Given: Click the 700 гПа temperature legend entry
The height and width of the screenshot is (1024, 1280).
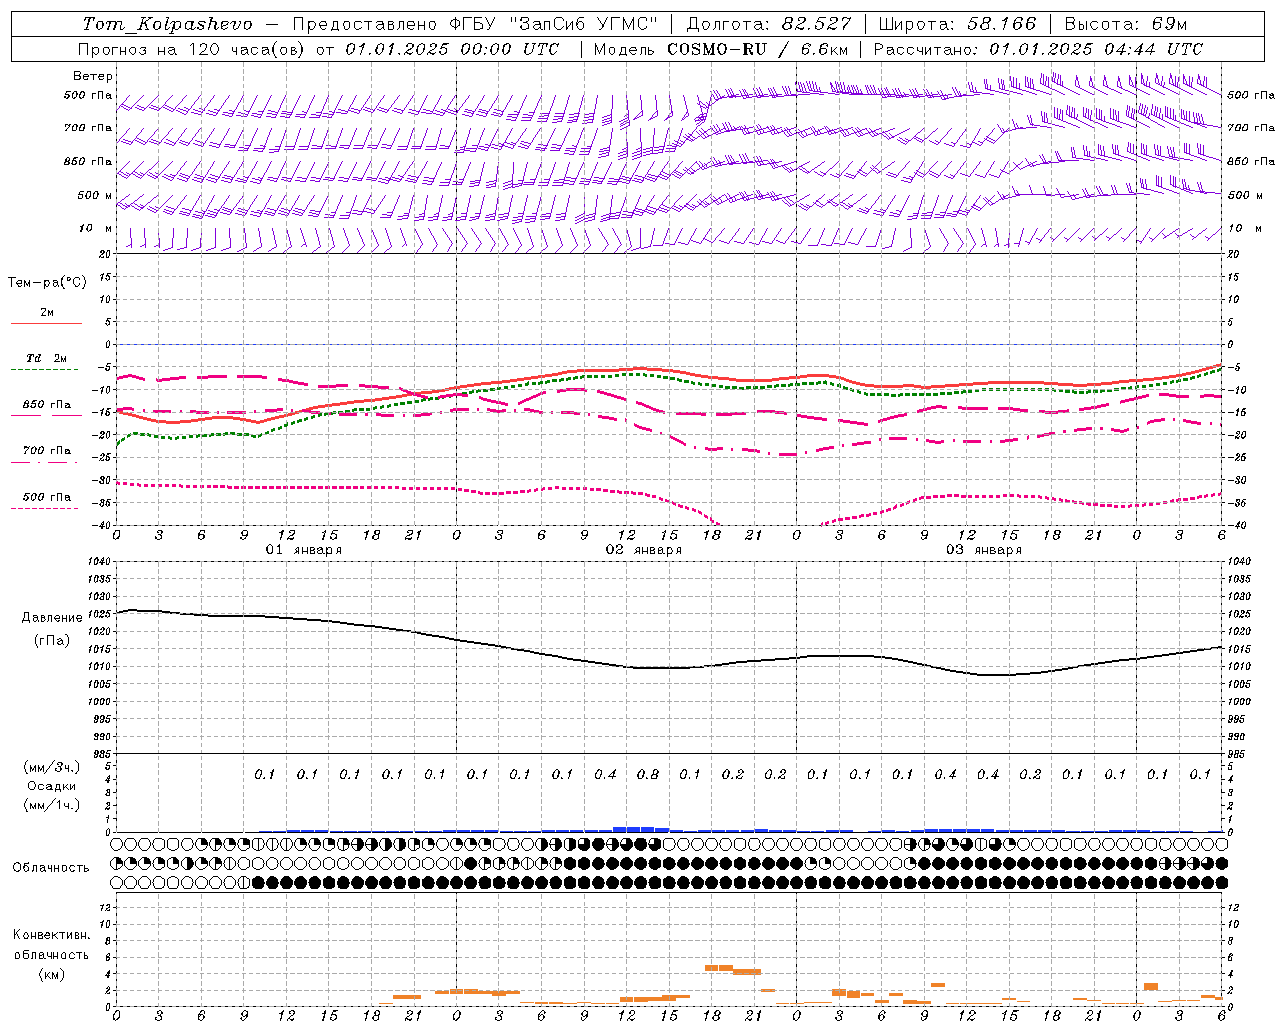Looking at the screenshot, I should coord(47,451).
